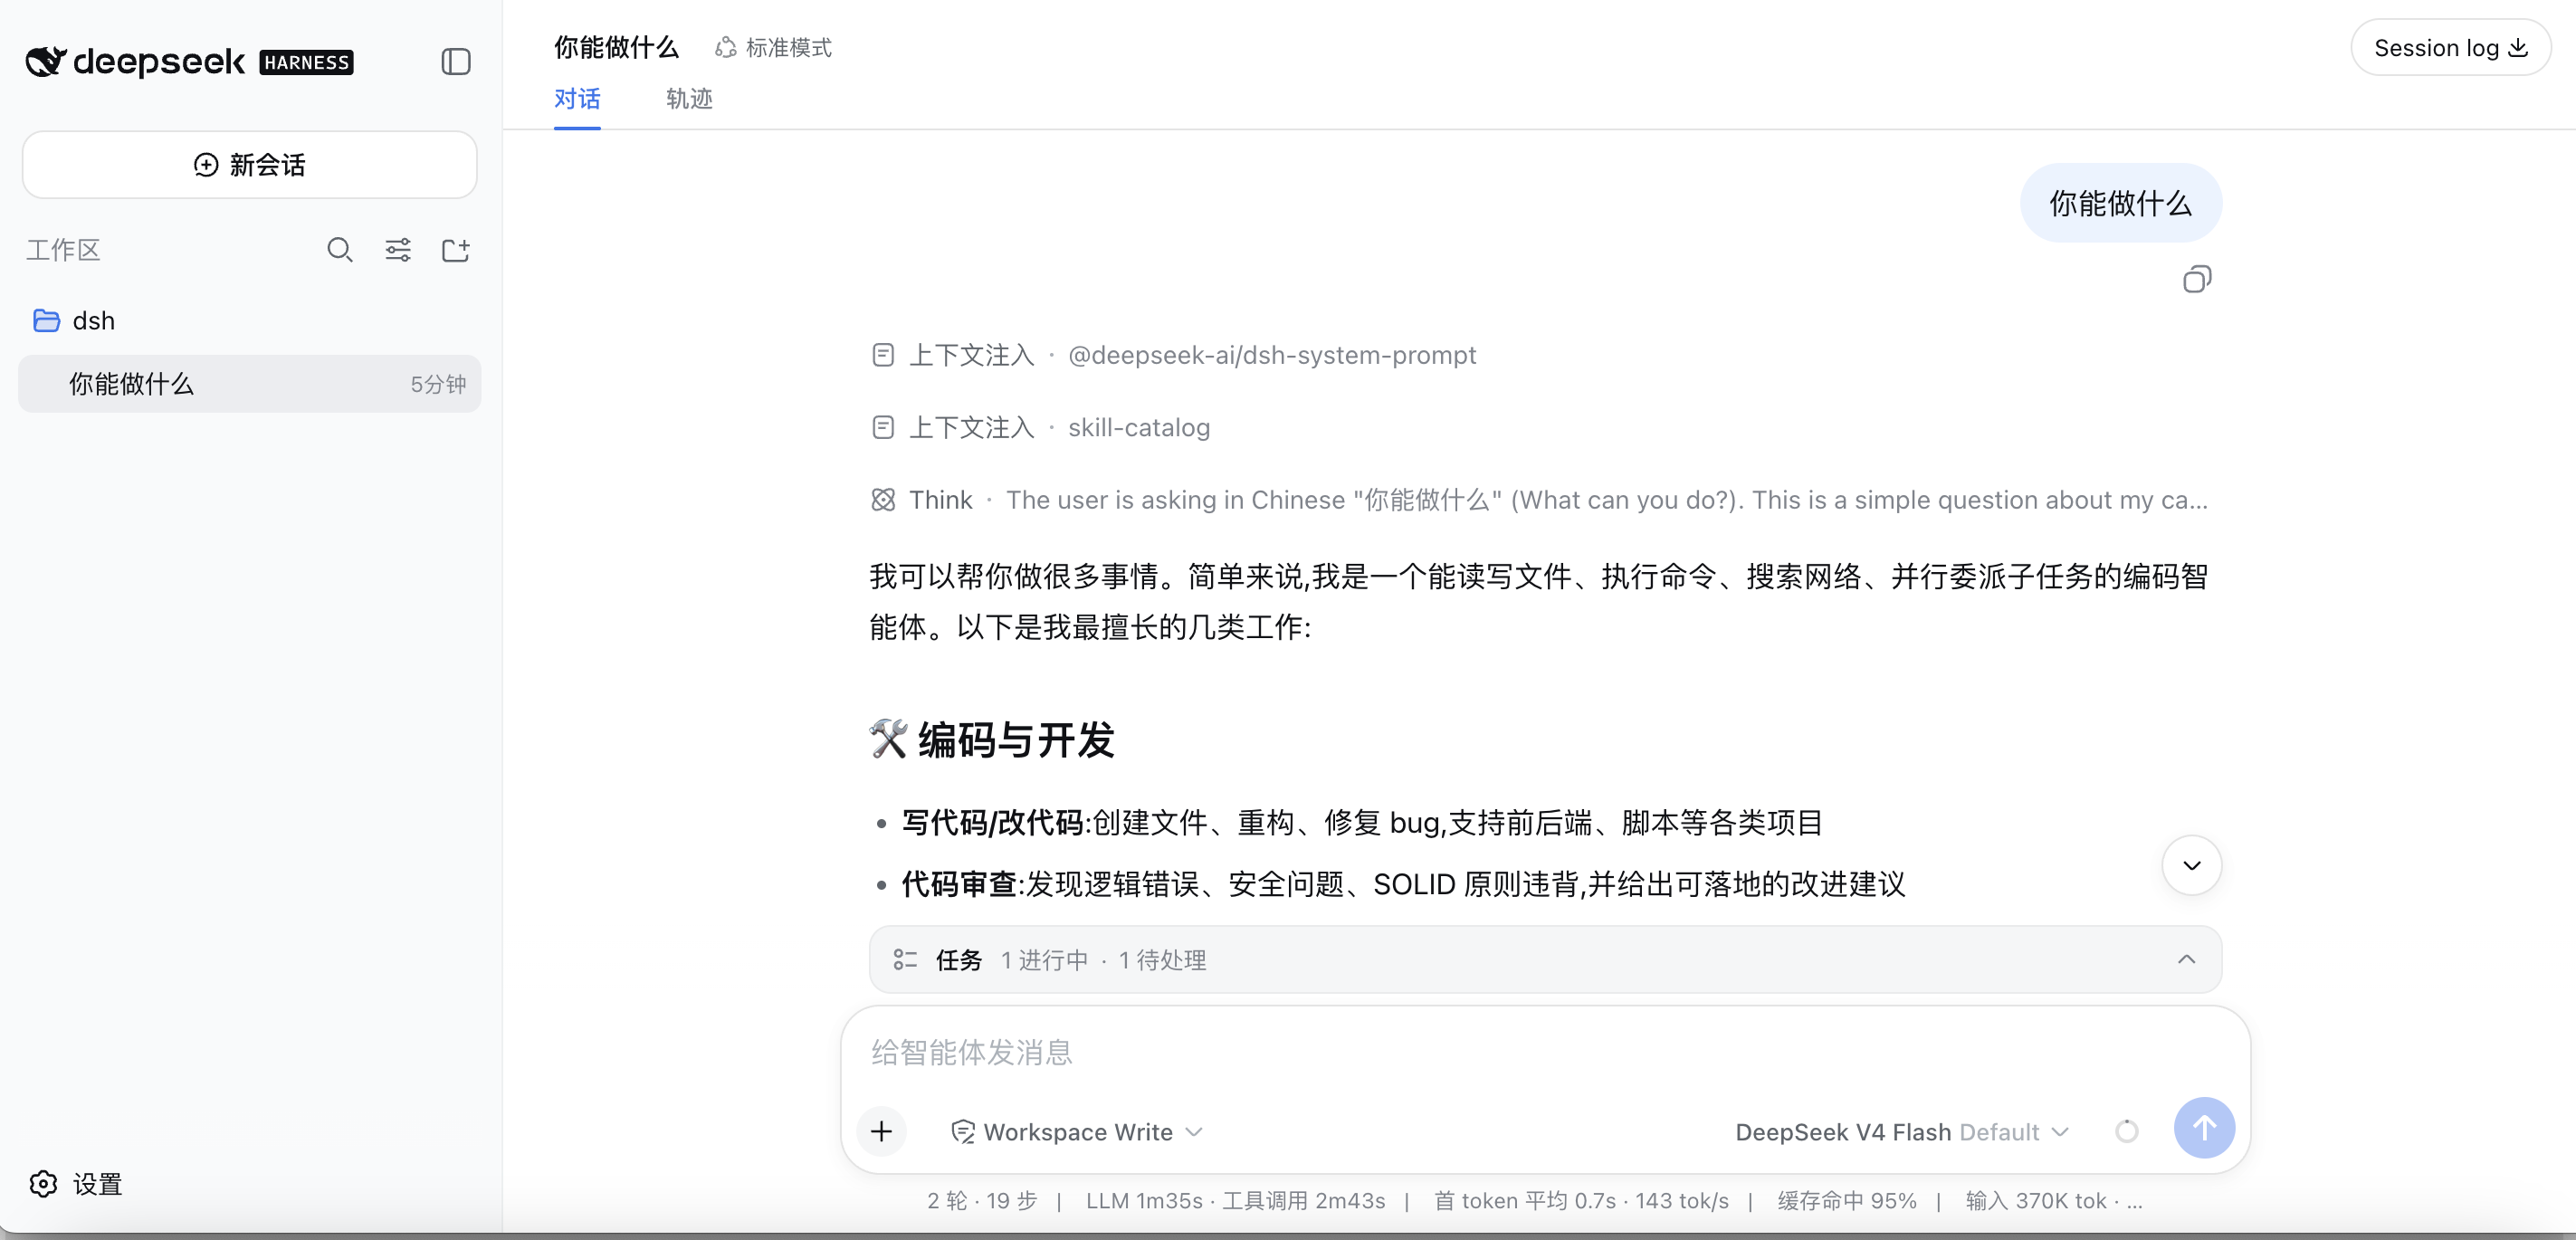Click 首 token 平均 0.7s status entry
The height and width of the screenshot is (1240, 2576).
(x=1525, y=1201)
